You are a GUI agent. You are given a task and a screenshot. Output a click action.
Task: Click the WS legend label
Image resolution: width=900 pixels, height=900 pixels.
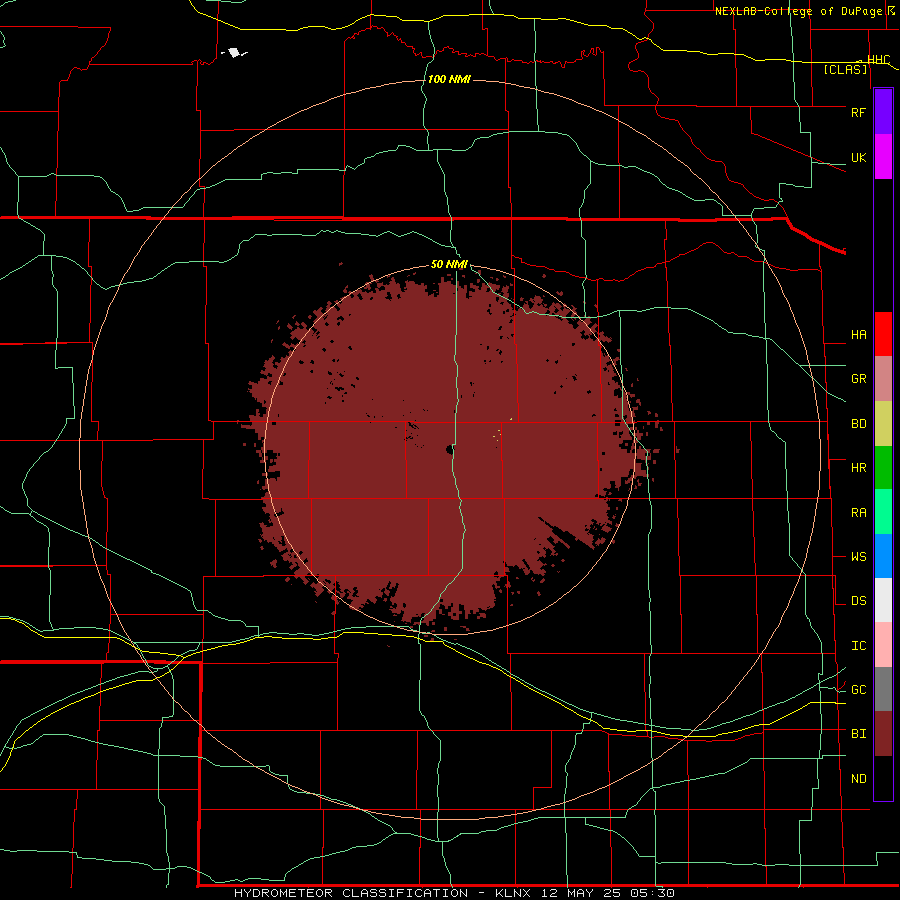point(858,557)
